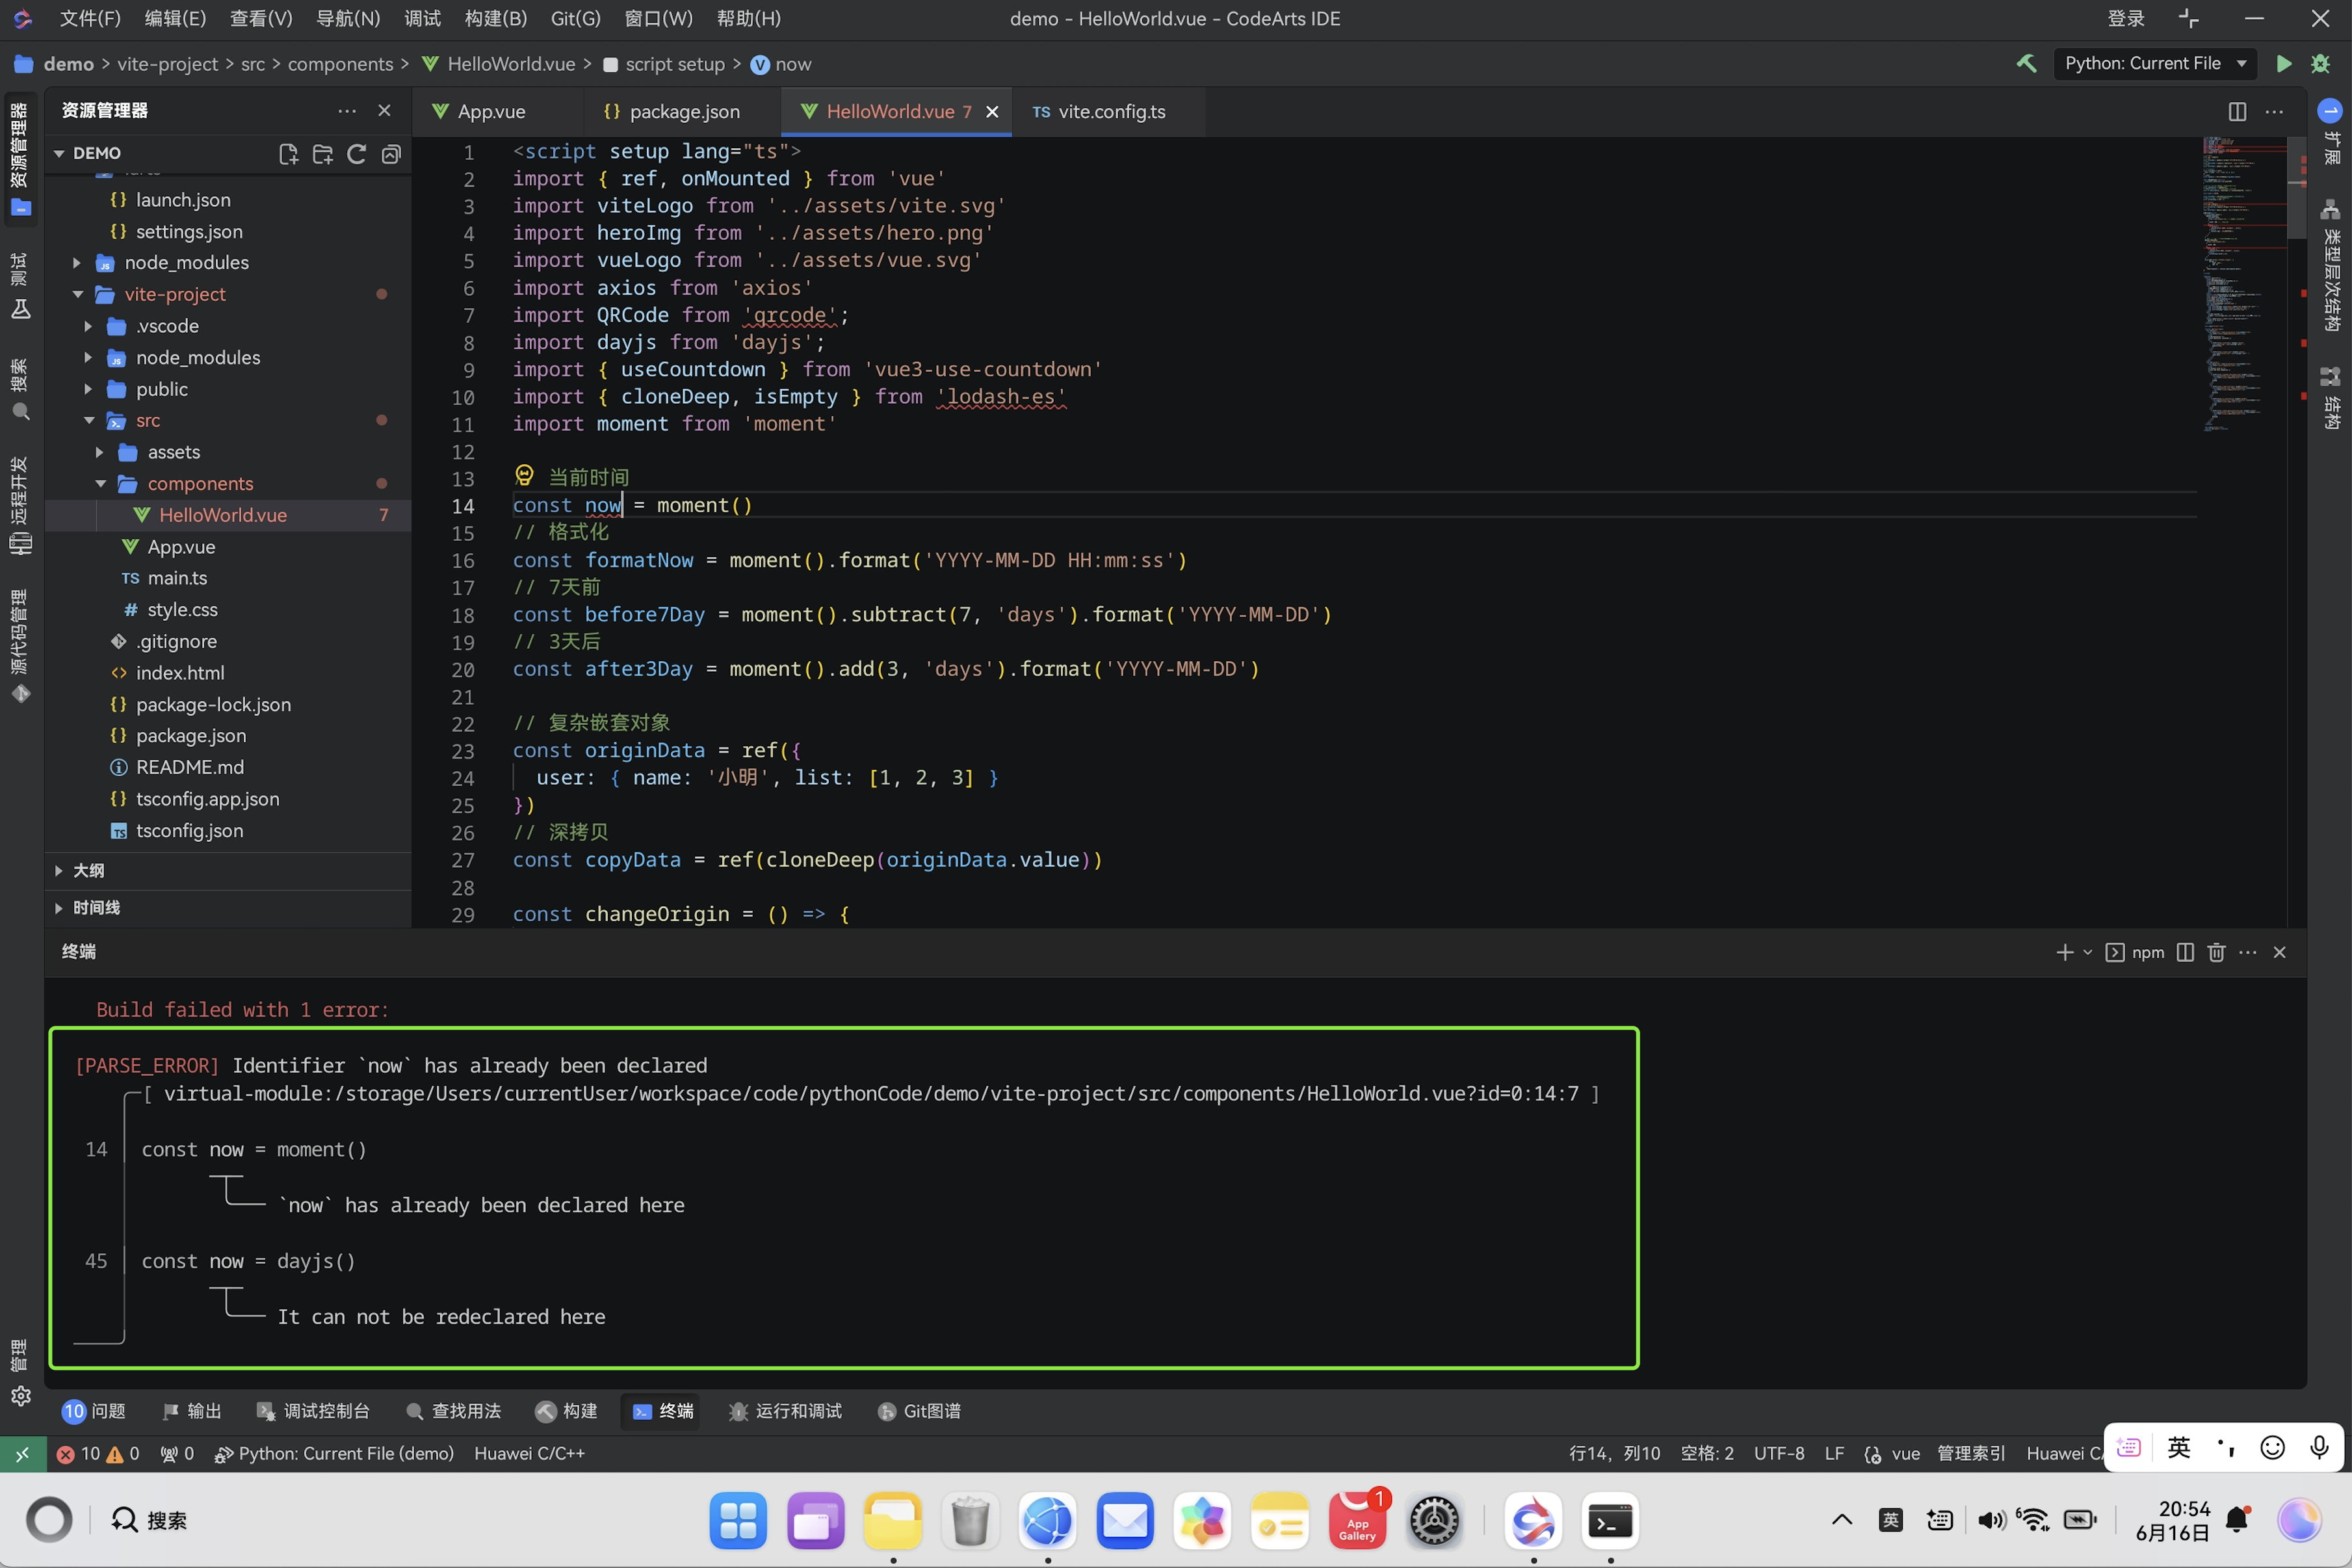
Task: Open the settings gear in activity bar
Action: point(21,1395)
